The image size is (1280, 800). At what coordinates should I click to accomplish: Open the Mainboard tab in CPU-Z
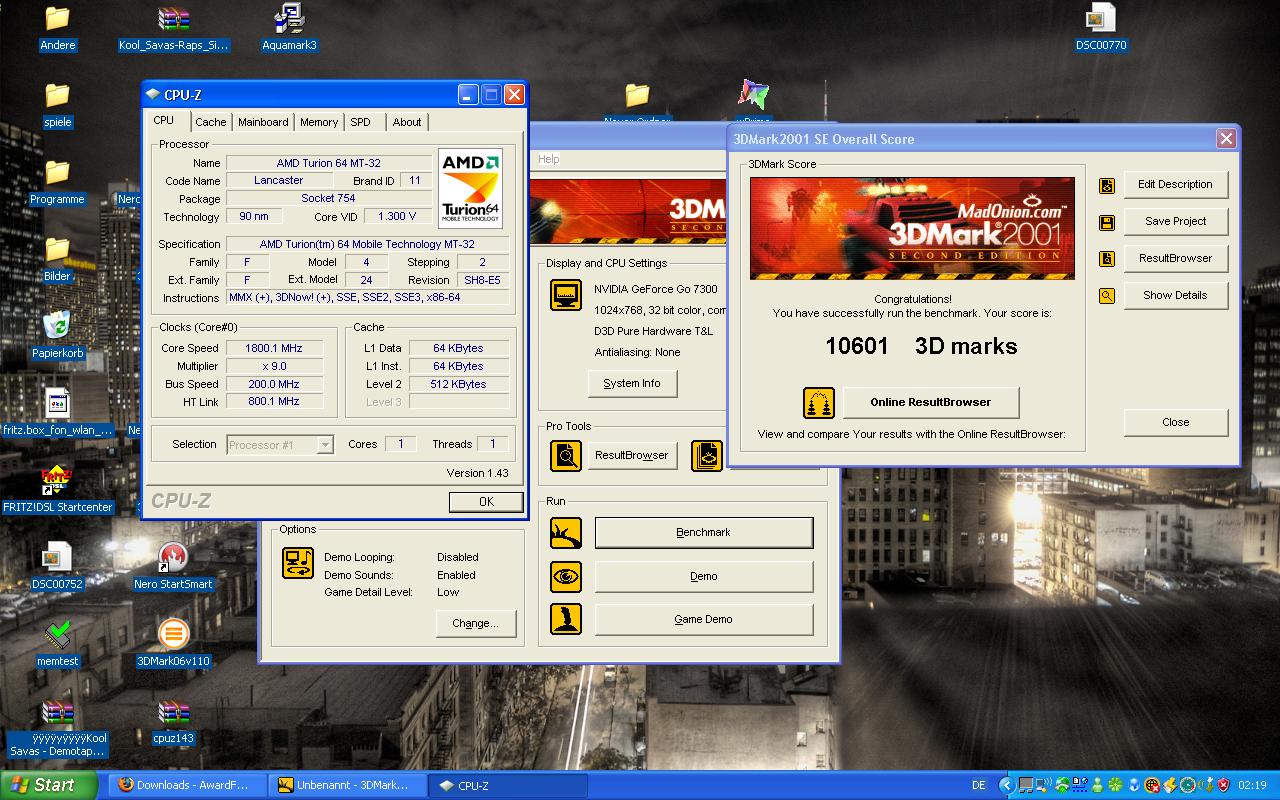point(263,122)
